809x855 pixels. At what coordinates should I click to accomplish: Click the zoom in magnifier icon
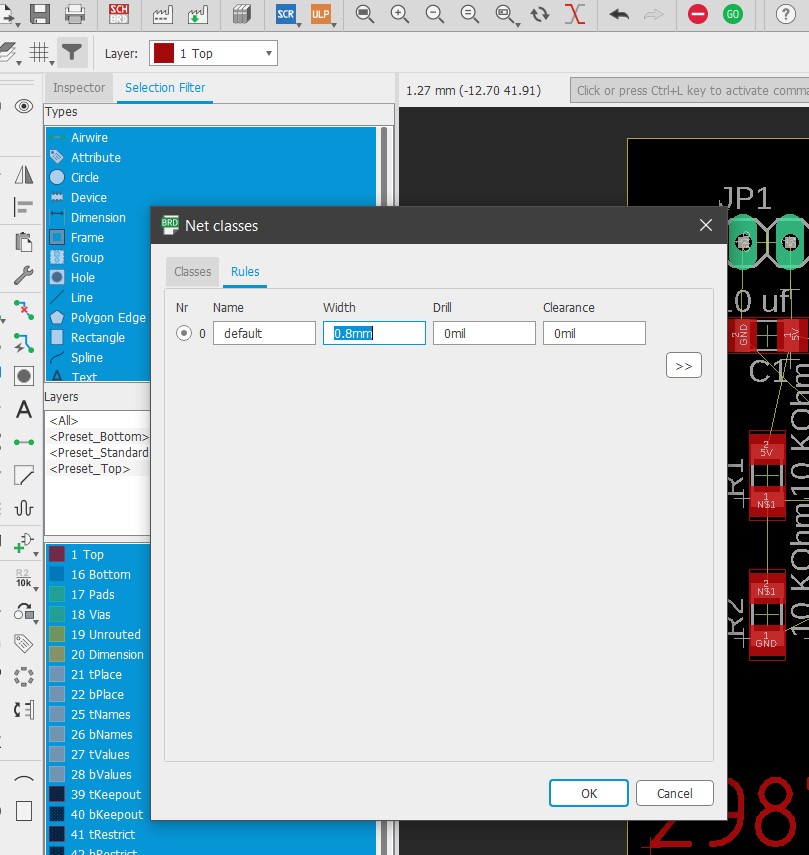[x=400, y=14]
